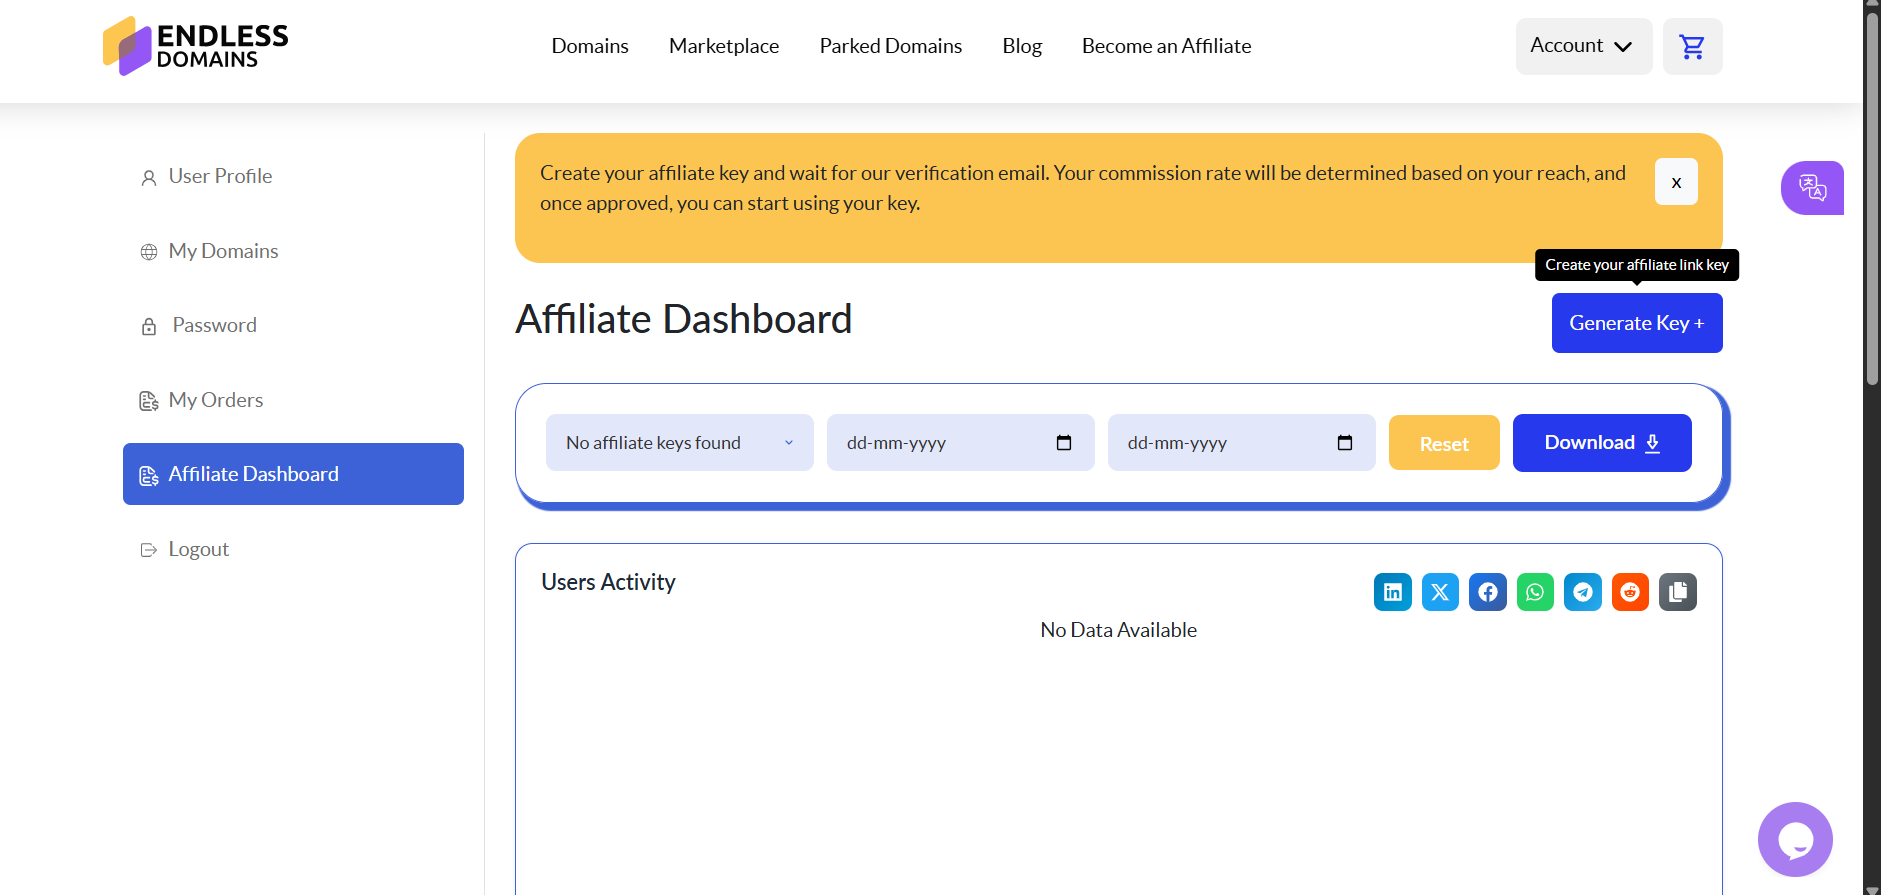The image size is (1881, 895).
Task: Go to Marketplace in the navigation
Action: [724, 46]
